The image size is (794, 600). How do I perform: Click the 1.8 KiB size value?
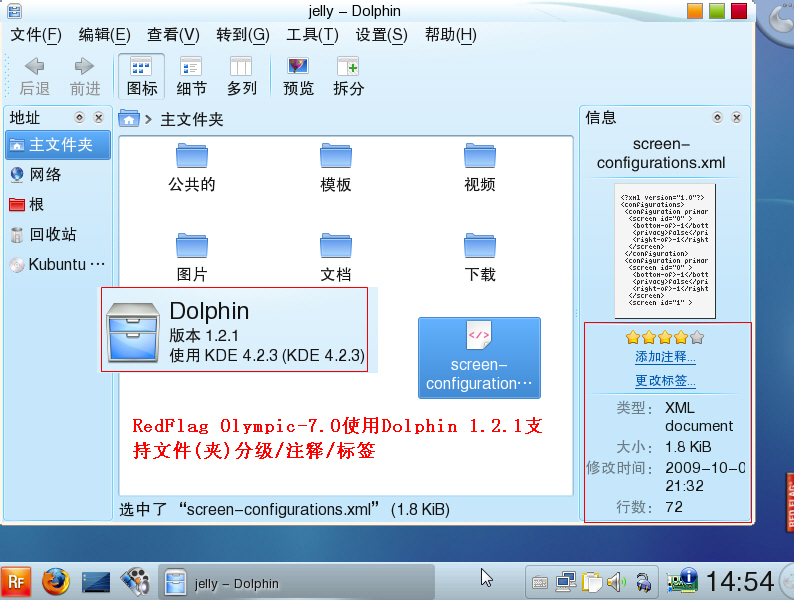(x=688, y=447)
